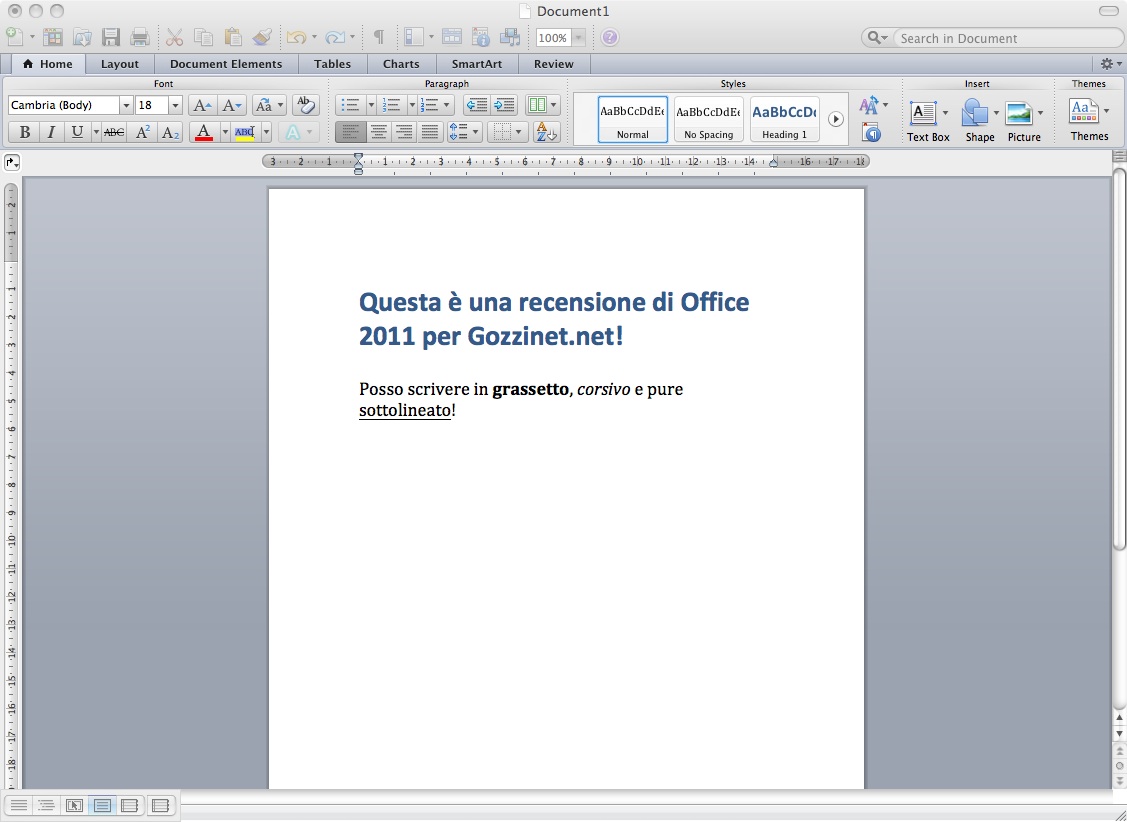Click the Print icon in toolbar
The height and width of the screenshot is (822, 1127).
[x=139, y=37]
